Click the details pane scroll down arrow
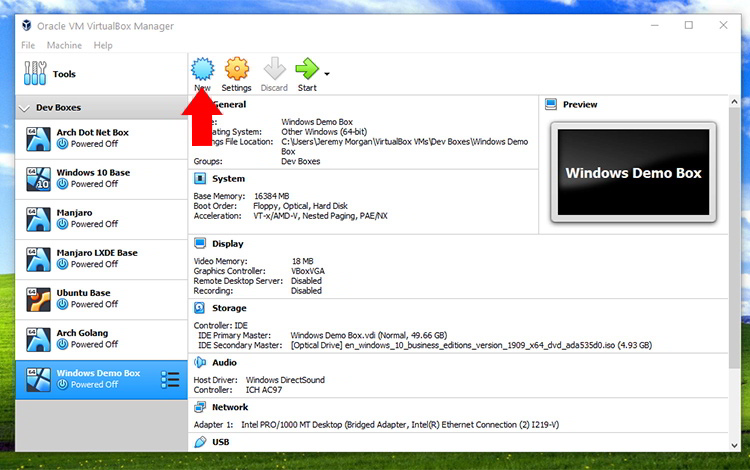Viewport: 750px width, 470px height. click(734, 446)
